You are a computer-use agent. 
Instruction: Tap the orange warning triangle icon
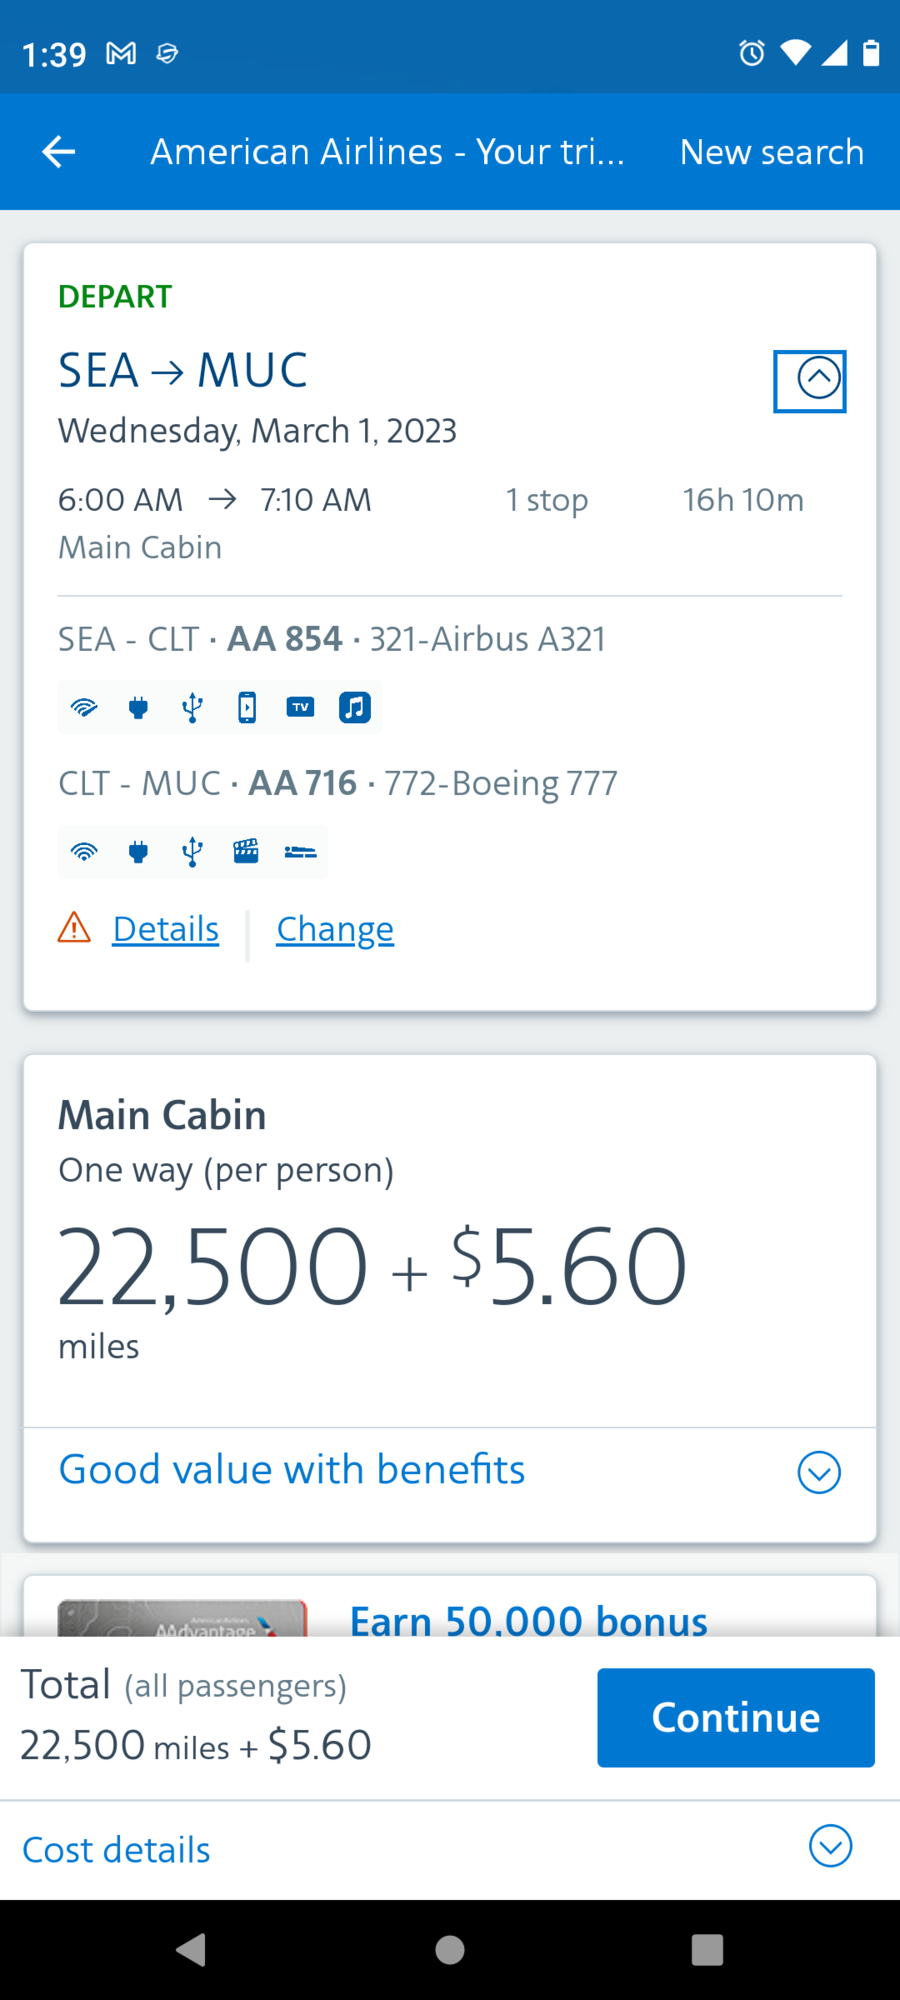click(x=74, y=928)
